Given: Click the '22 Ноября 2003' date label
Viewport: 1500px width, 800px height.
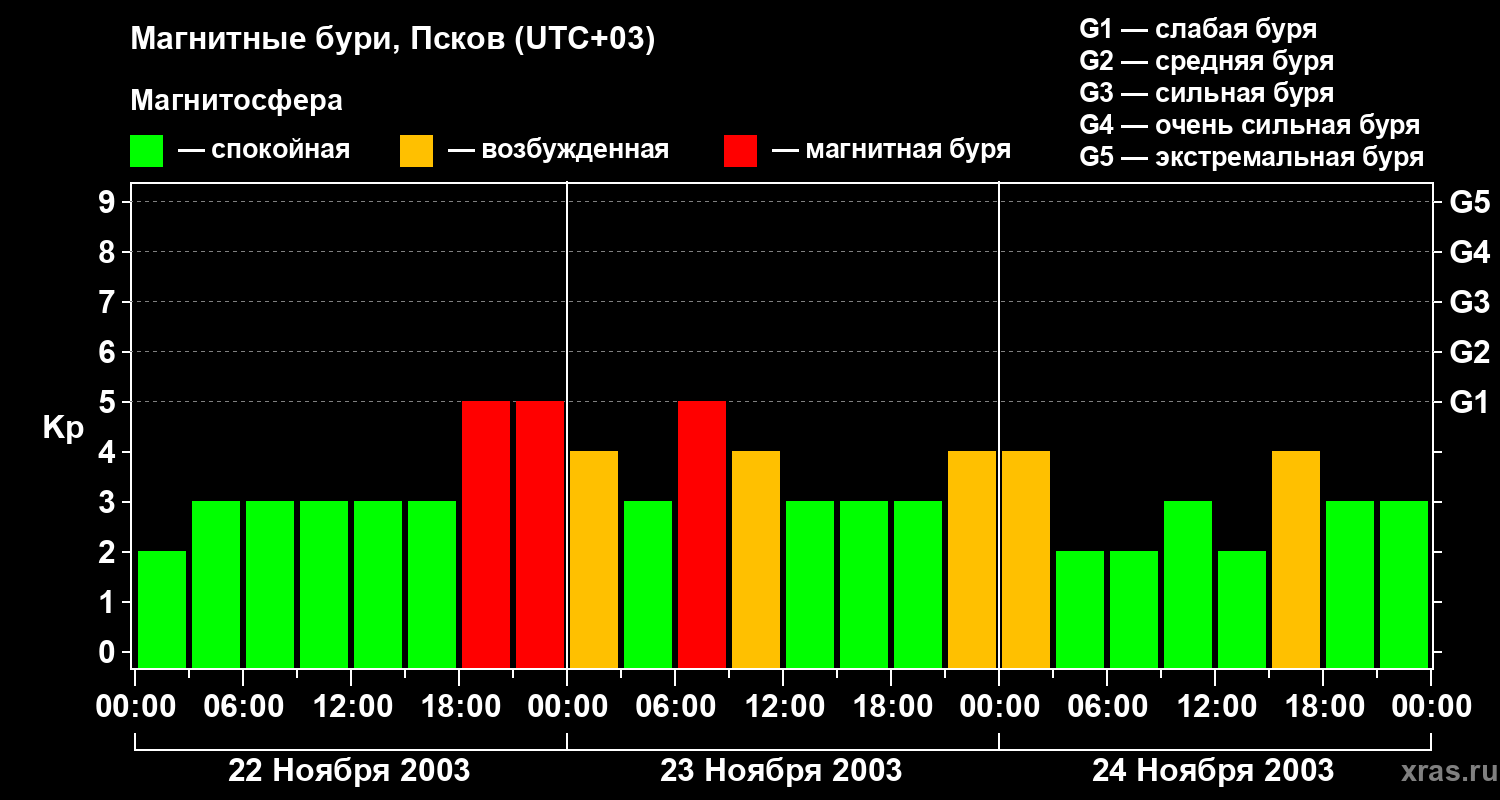Looking at the screenshot, I should 349,771.
